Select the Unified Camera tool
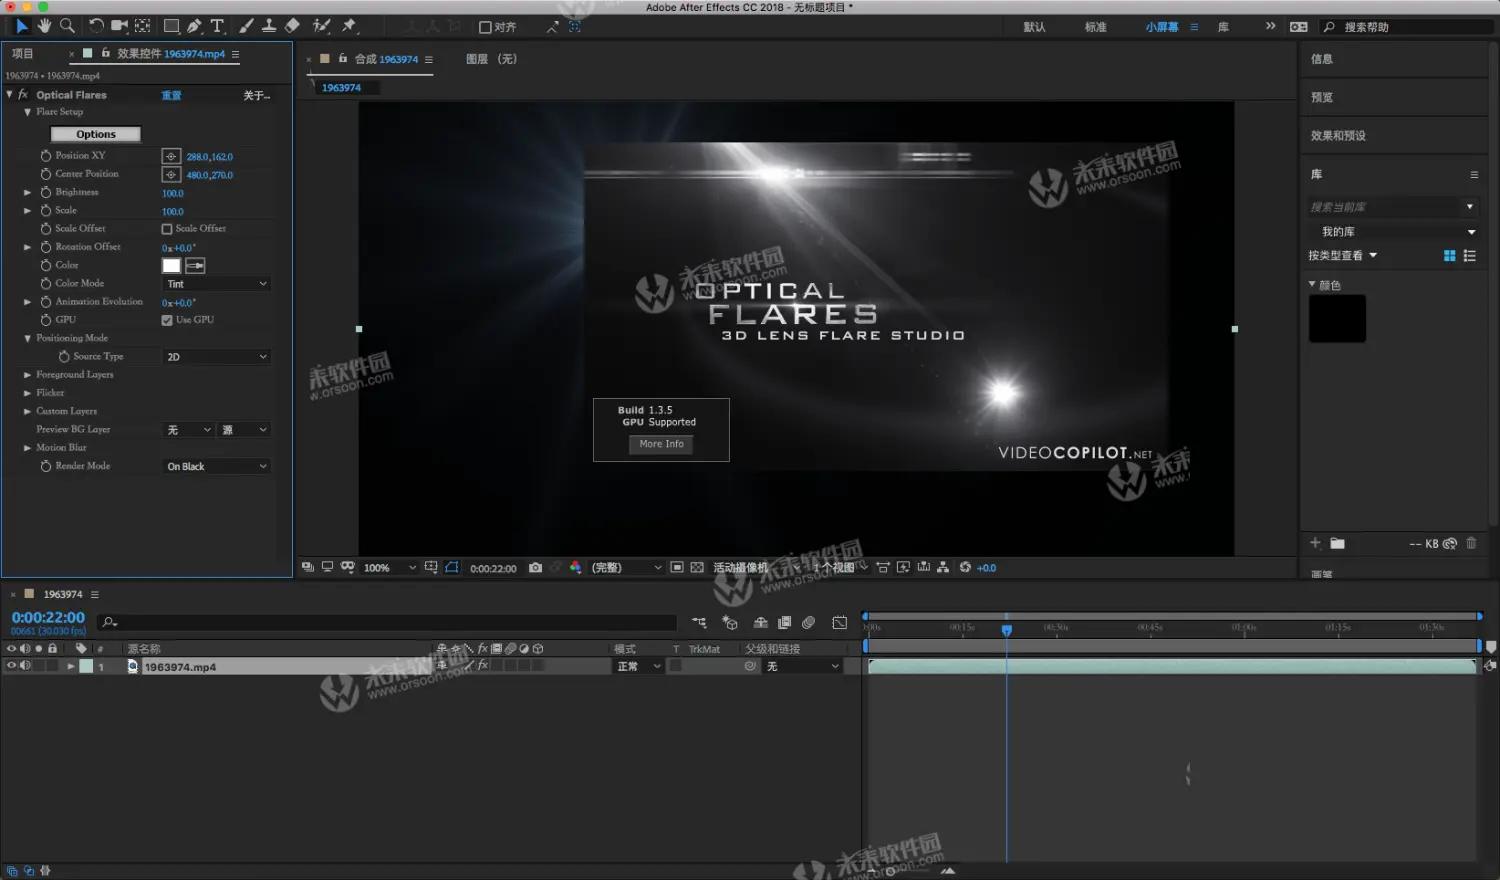 pos(119,26)
